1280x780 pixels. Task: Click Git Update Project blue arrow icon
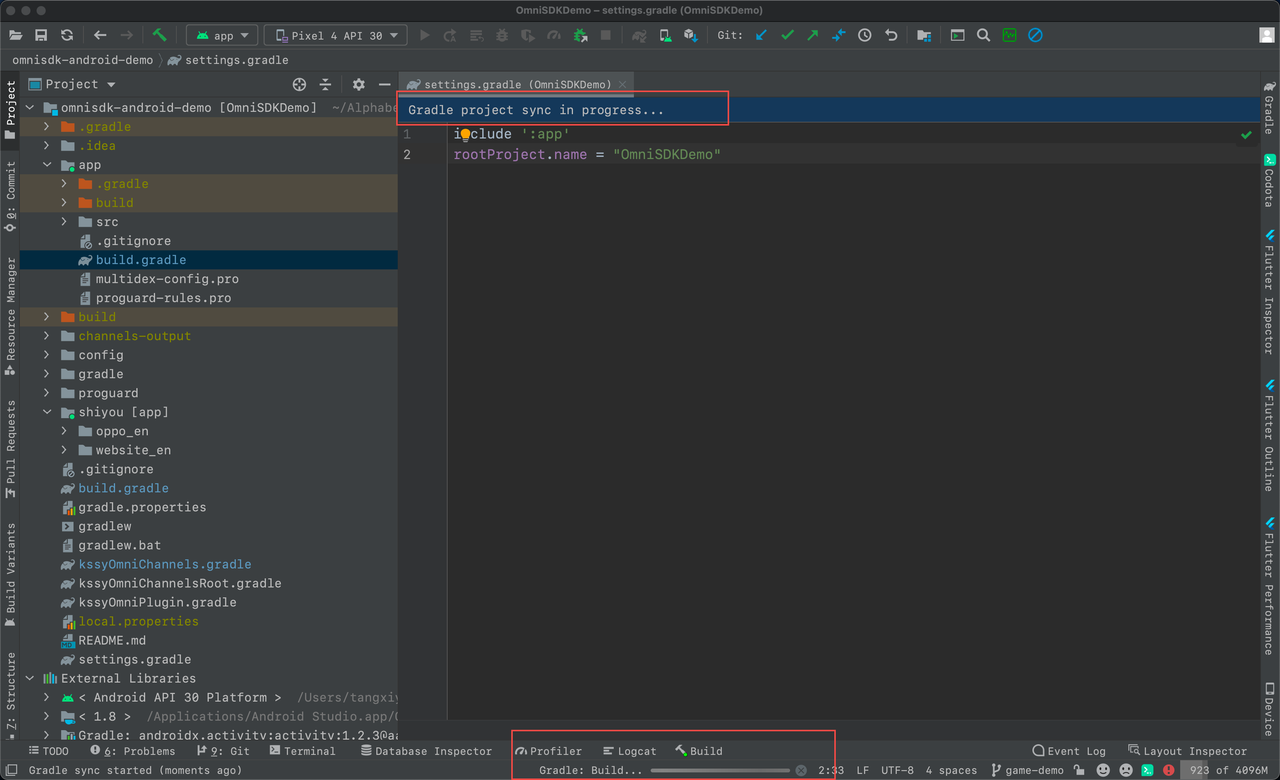point(761,35)
